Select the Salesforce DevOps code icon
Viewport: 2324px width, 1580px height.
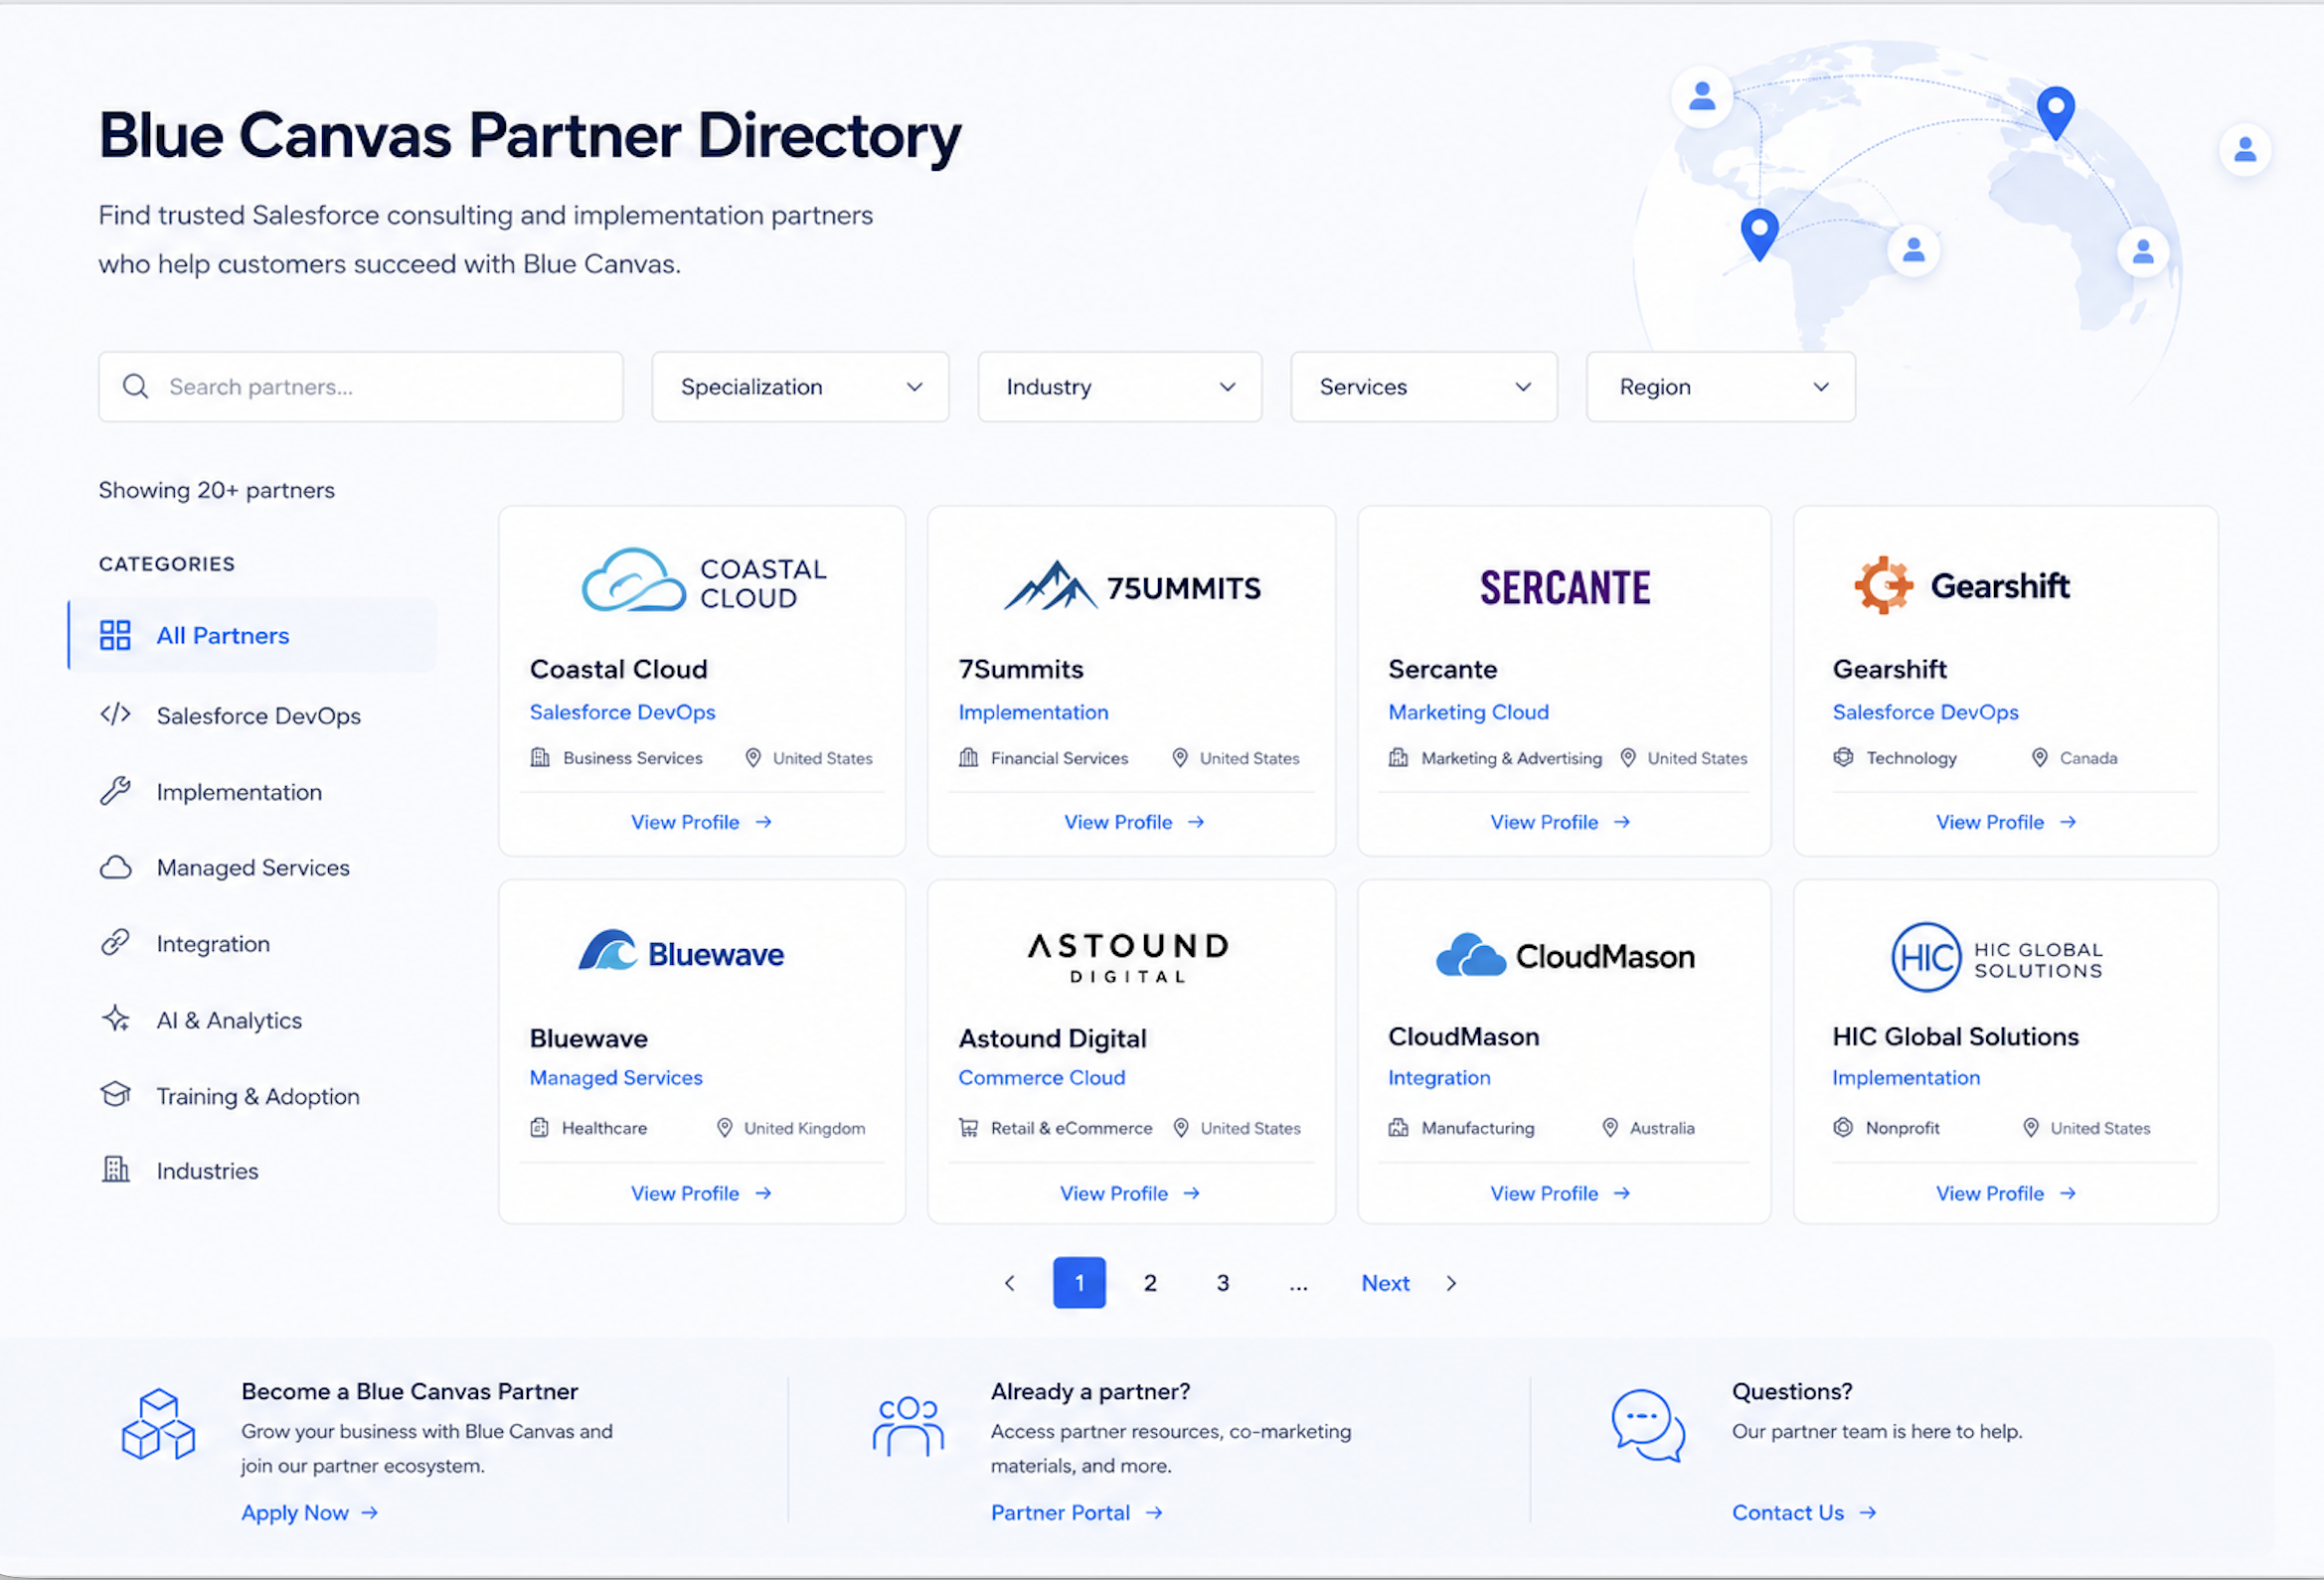point(115,714)
